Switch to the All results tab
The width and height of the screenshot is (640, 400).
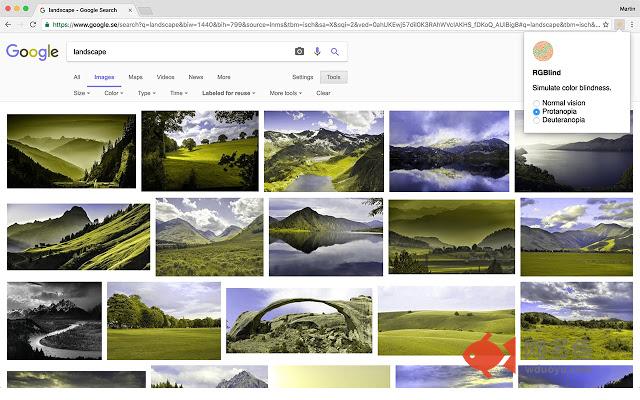(77, 77)
